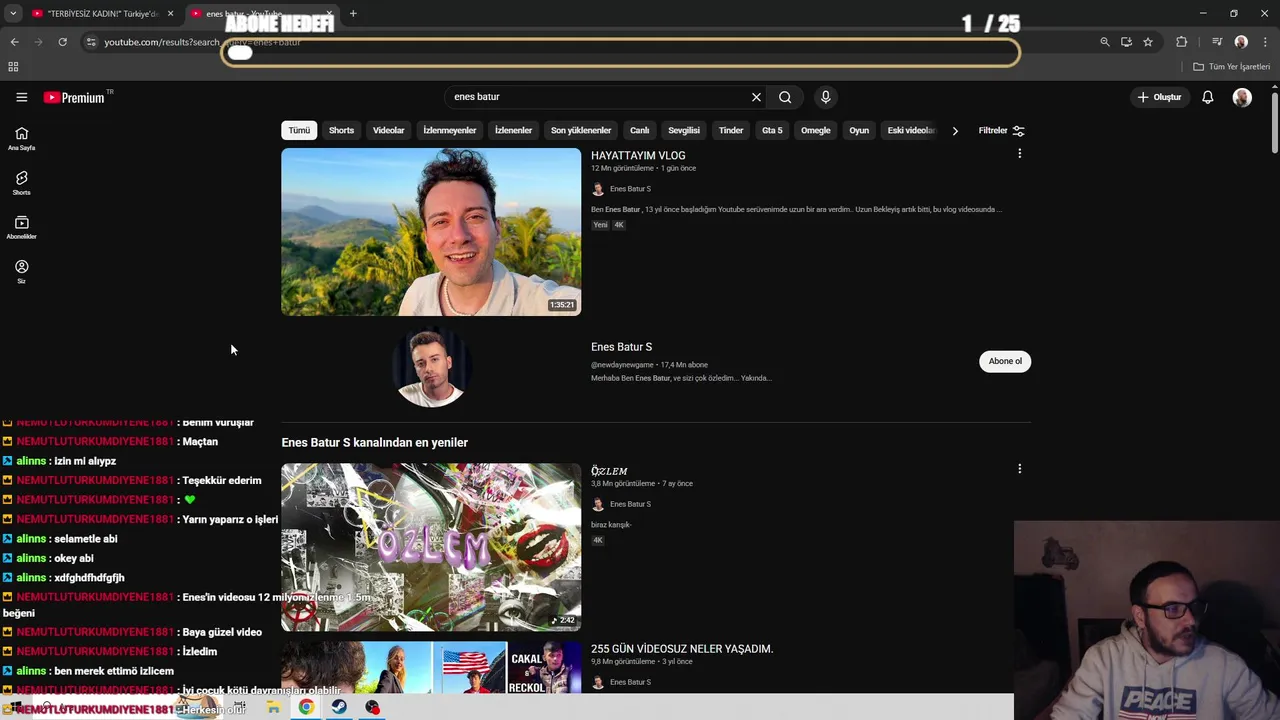The height and width of the screenshot is (720, 1280).
Task: Open Chrome three-dot menu
Action: [x=1265, y=42]
